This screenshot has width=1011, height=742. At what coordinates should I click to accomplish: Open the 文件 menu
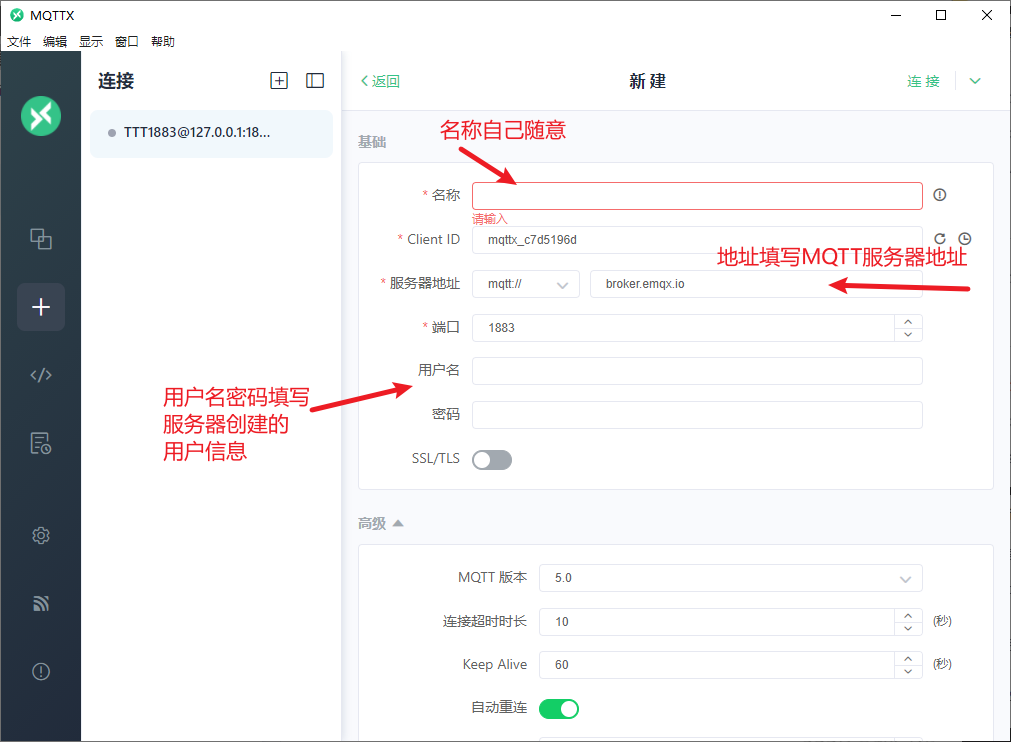(x=19, y=42)
